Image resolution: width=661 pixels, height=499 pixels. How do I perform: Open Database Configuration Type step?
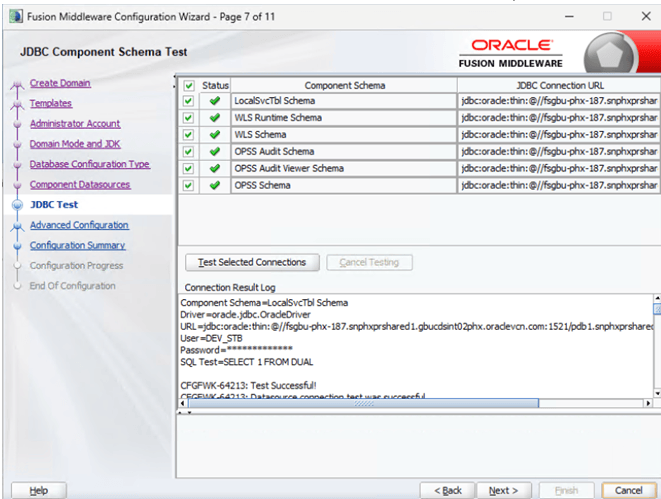(90, 164)
